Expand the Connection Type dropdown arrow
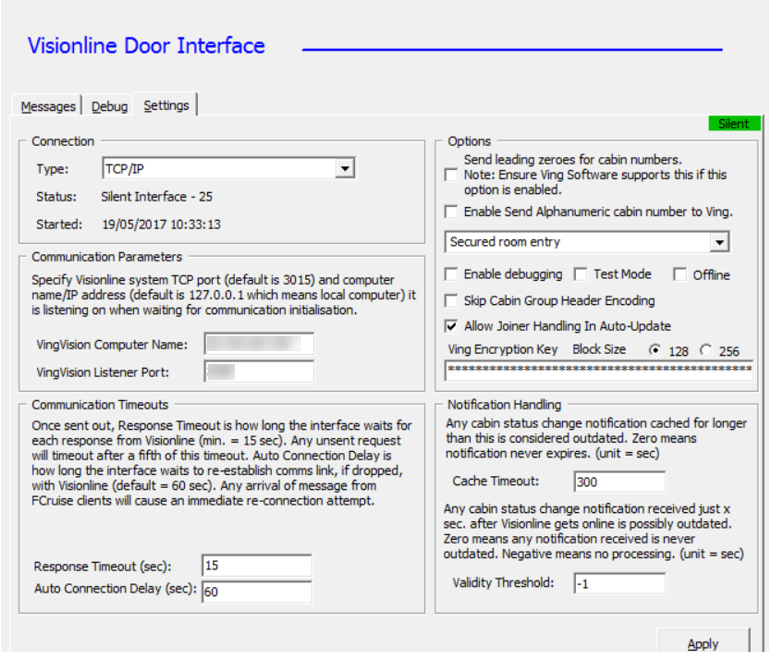The height and width of the screenshot is (652, 769). point(345,168)
